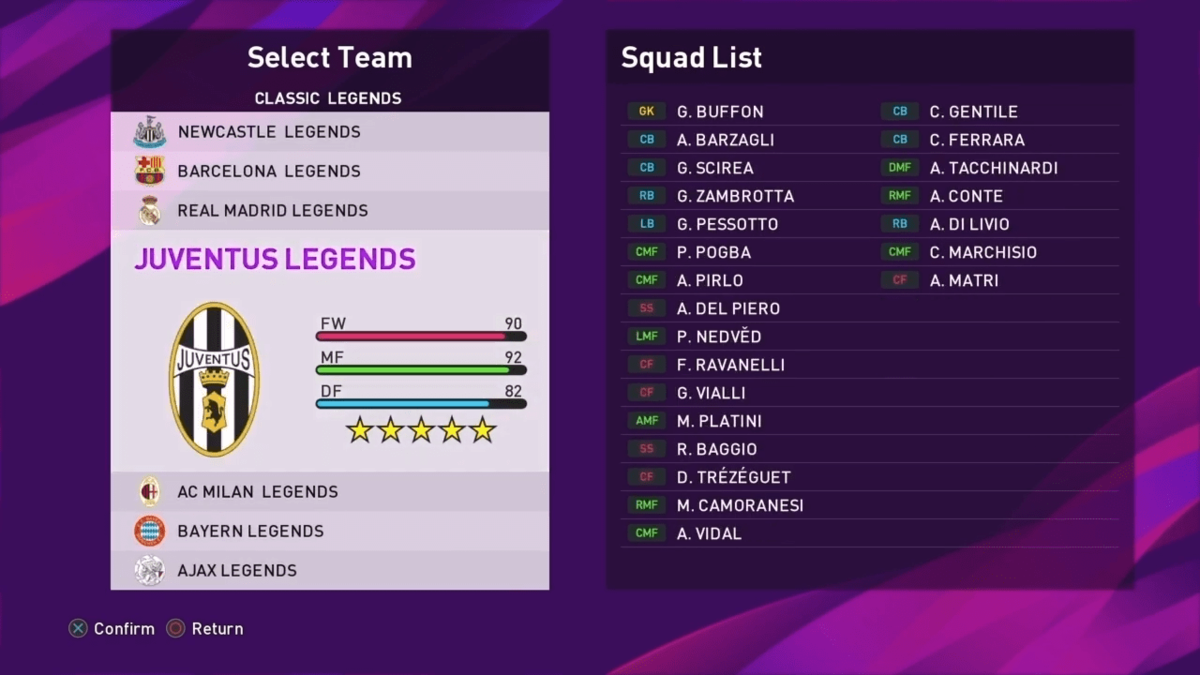Click the Real Madrid Legends crest icon
This screenshot has height=675, width=1200.
coord(150,211)
